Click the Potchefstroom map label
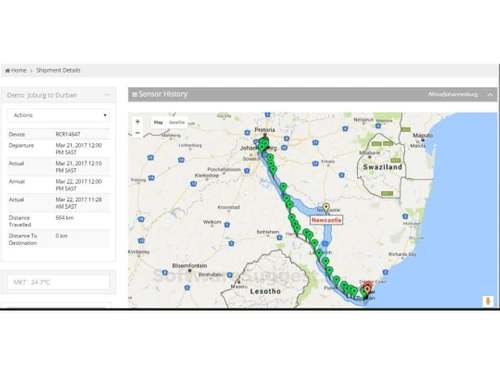Viewport: 500px width, 375px height. tap(224, 169)
